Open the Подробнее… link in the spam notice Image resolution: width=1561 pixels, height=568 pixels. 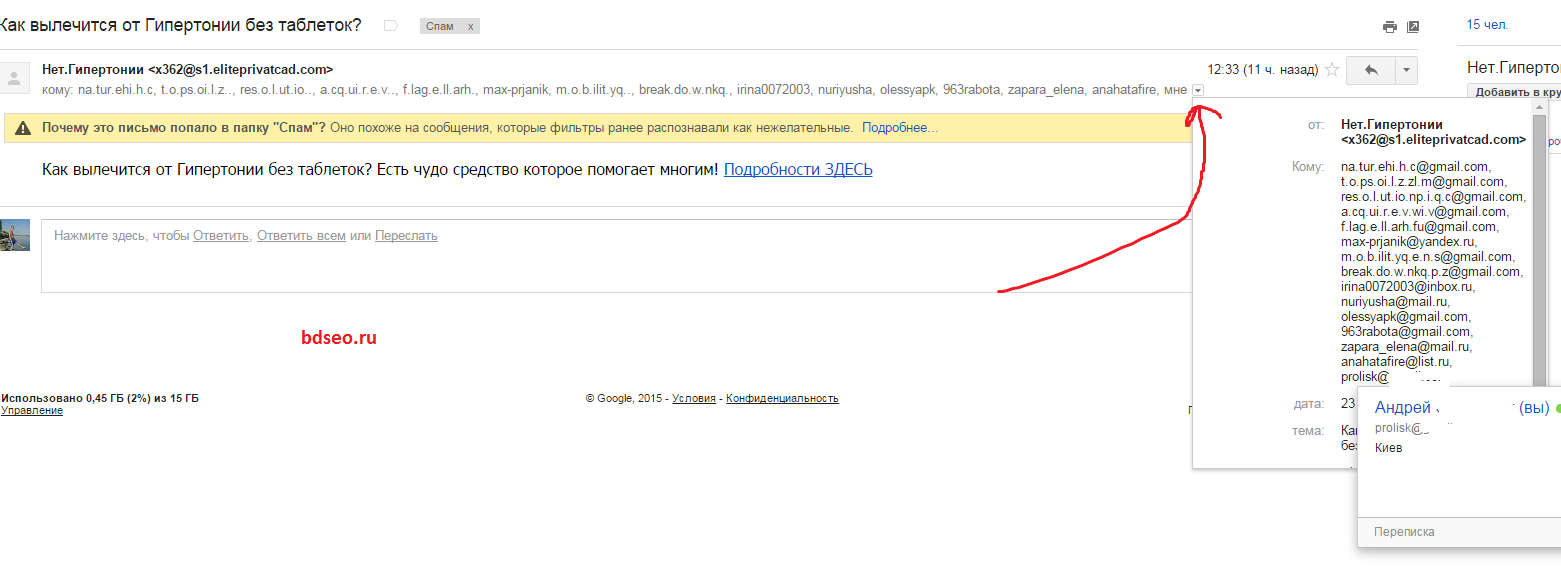click(900, 129)
